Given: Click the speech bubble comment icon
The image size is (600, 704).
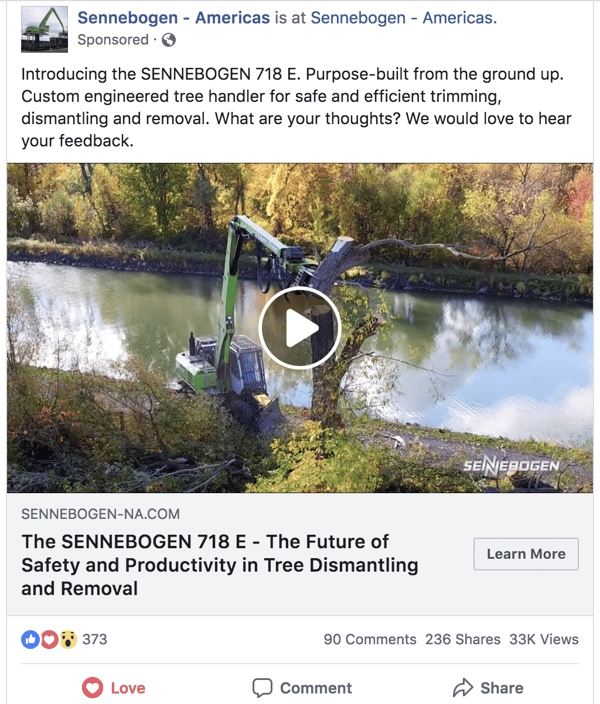Looking at the screenshot, I should tap(262, 688).
